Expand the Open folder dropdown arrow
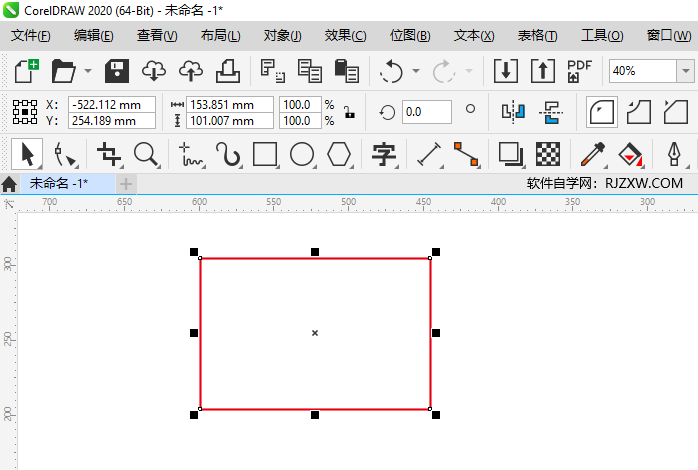Screen dimensions: 698x470 [88, 71]
